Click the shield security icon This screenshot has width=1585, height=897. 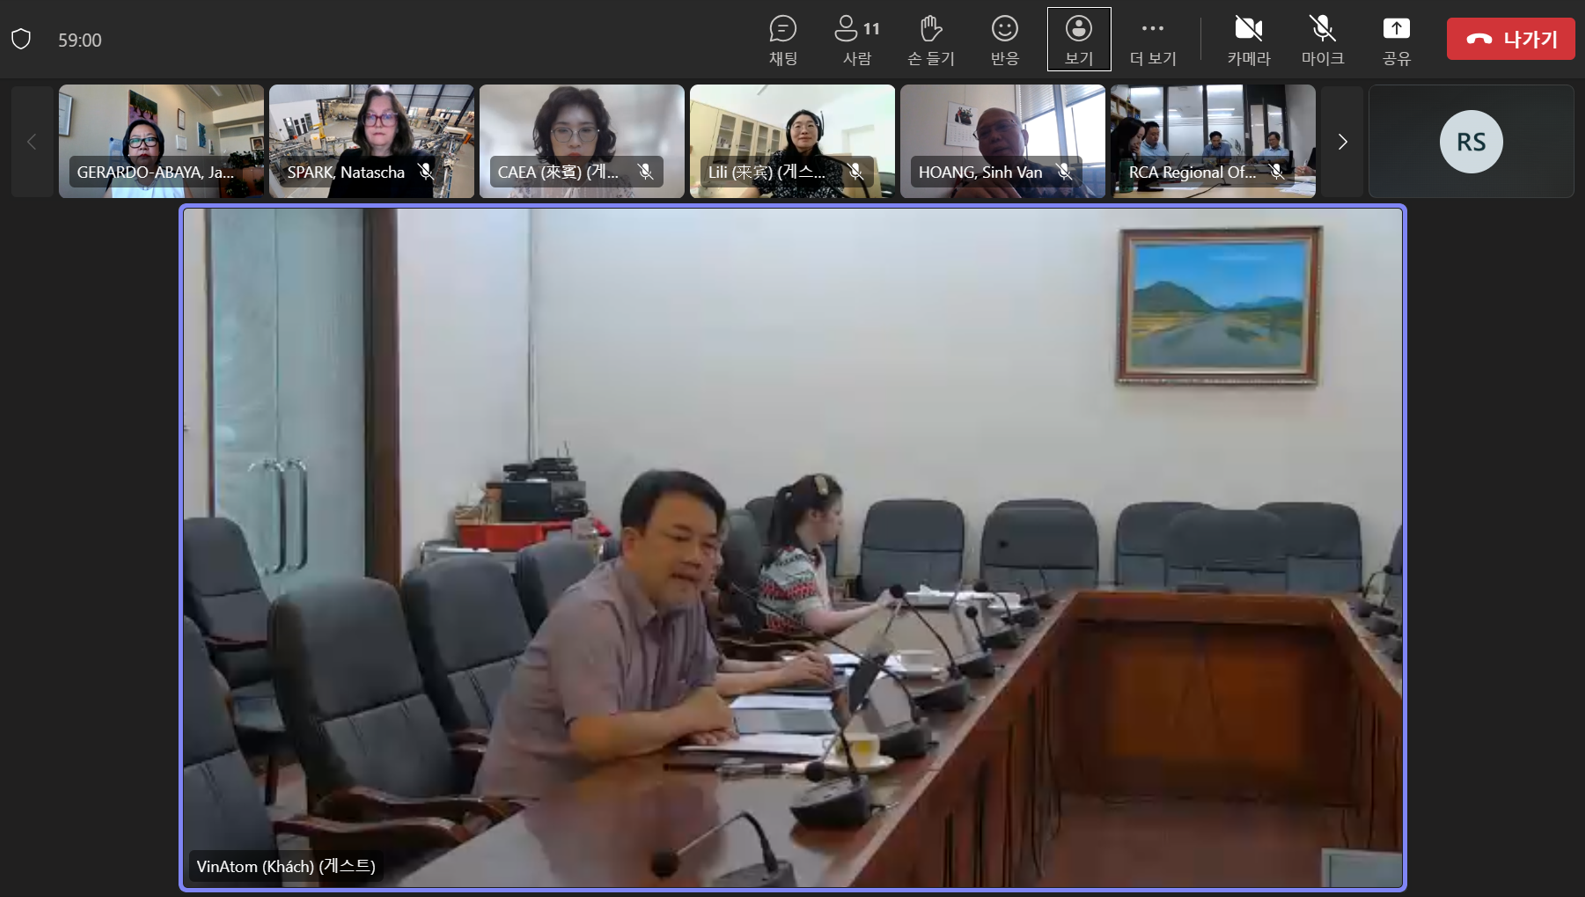(x=21, y=40)
